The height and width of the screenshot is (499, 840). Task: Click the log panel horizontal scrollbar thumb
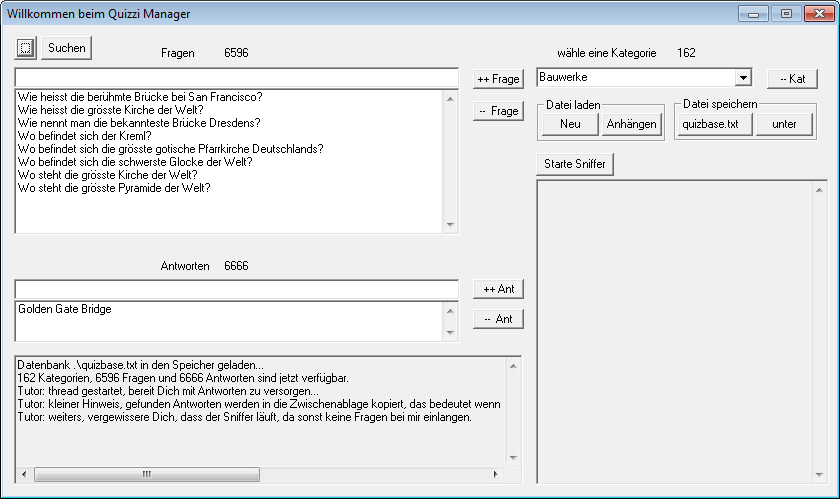pos(146,474)
